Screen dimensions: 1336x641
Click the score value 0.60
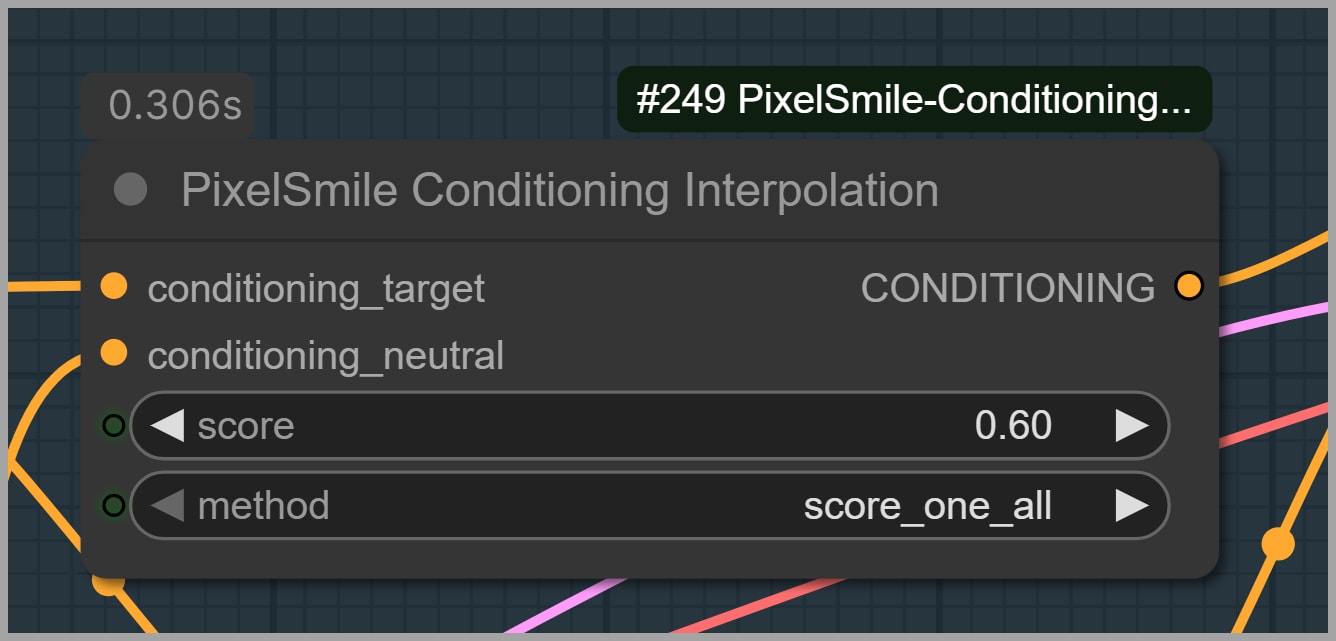[1012, 426]
